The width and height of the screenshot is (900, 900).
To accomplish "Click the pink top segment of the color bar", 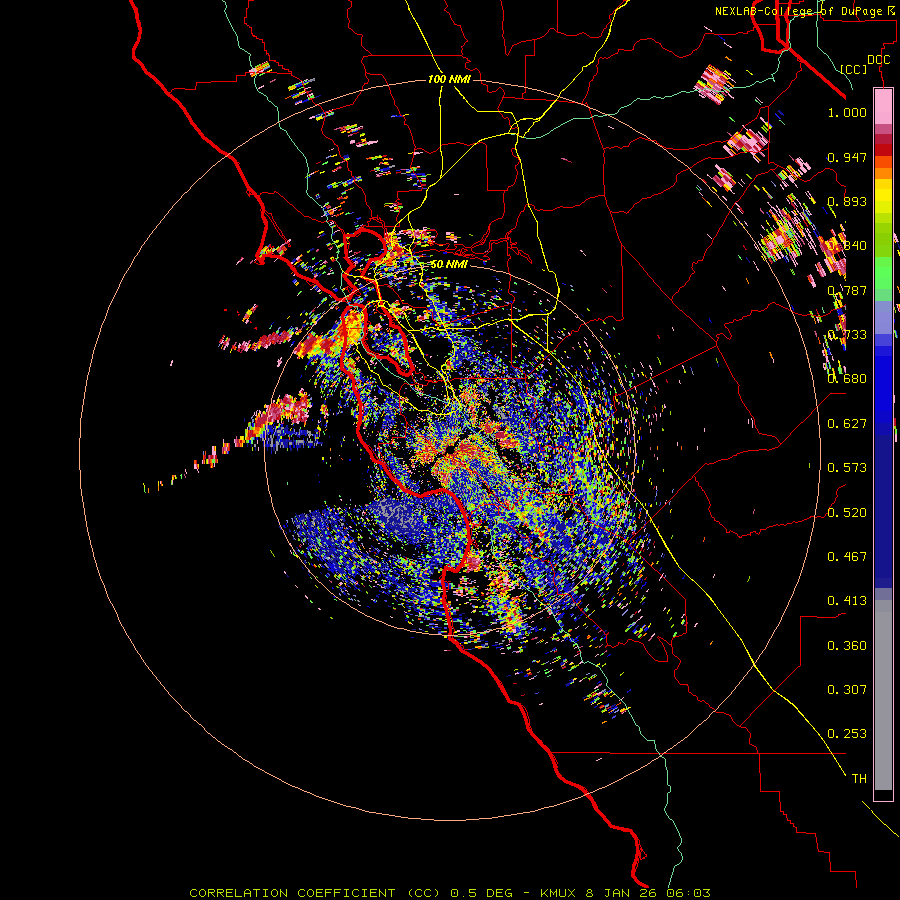I will 883,107.
